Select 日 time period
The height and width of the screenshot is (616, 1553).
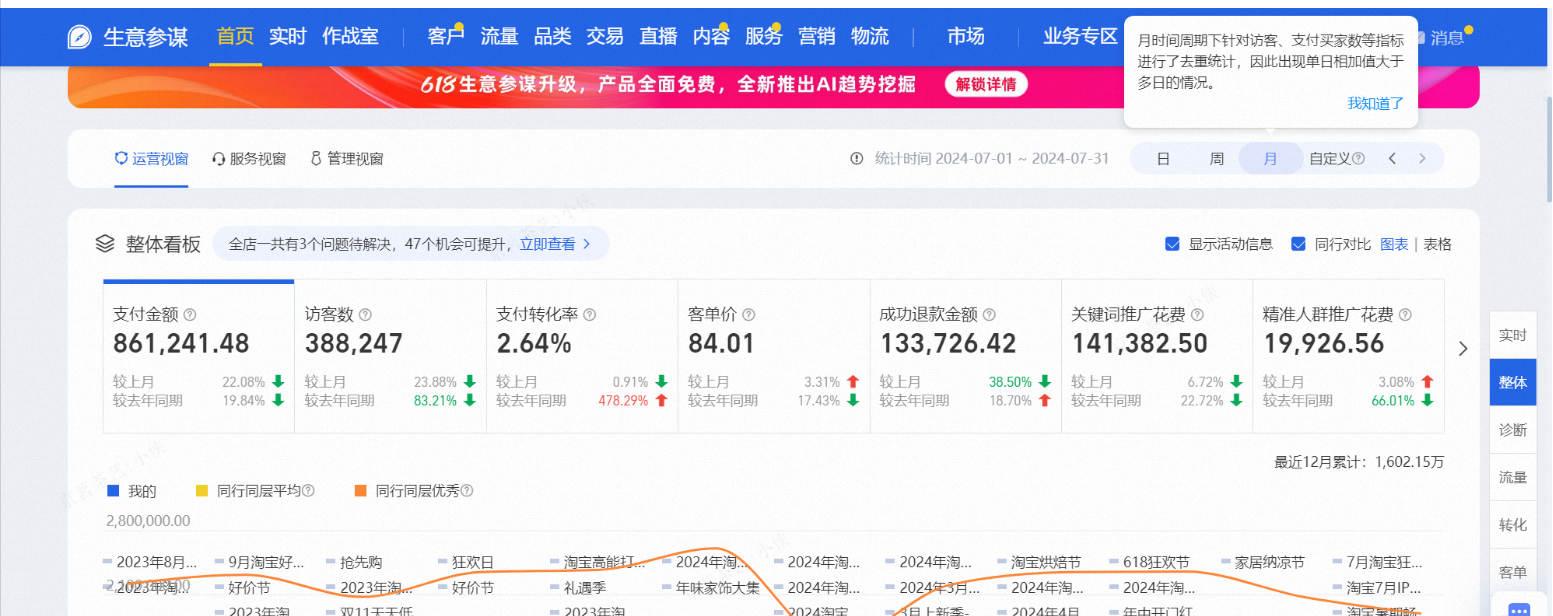1163,158
